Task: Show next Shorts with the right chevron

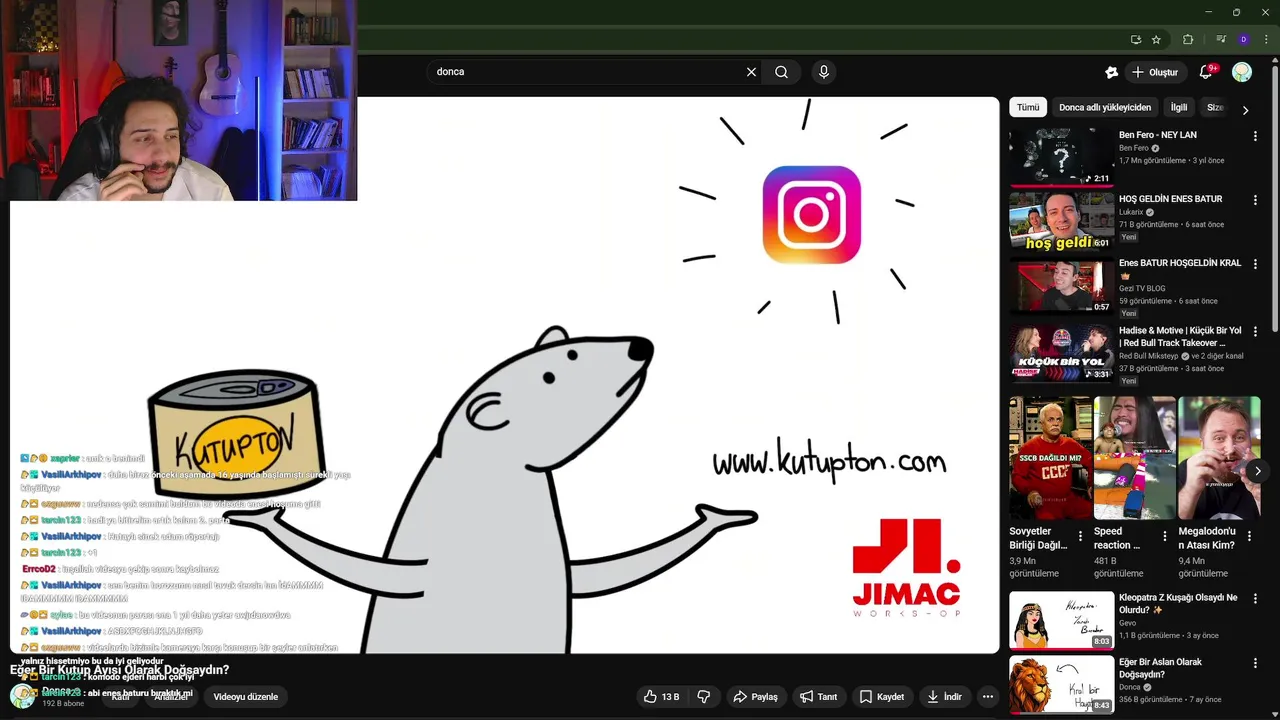Action: click(1258, 471)
